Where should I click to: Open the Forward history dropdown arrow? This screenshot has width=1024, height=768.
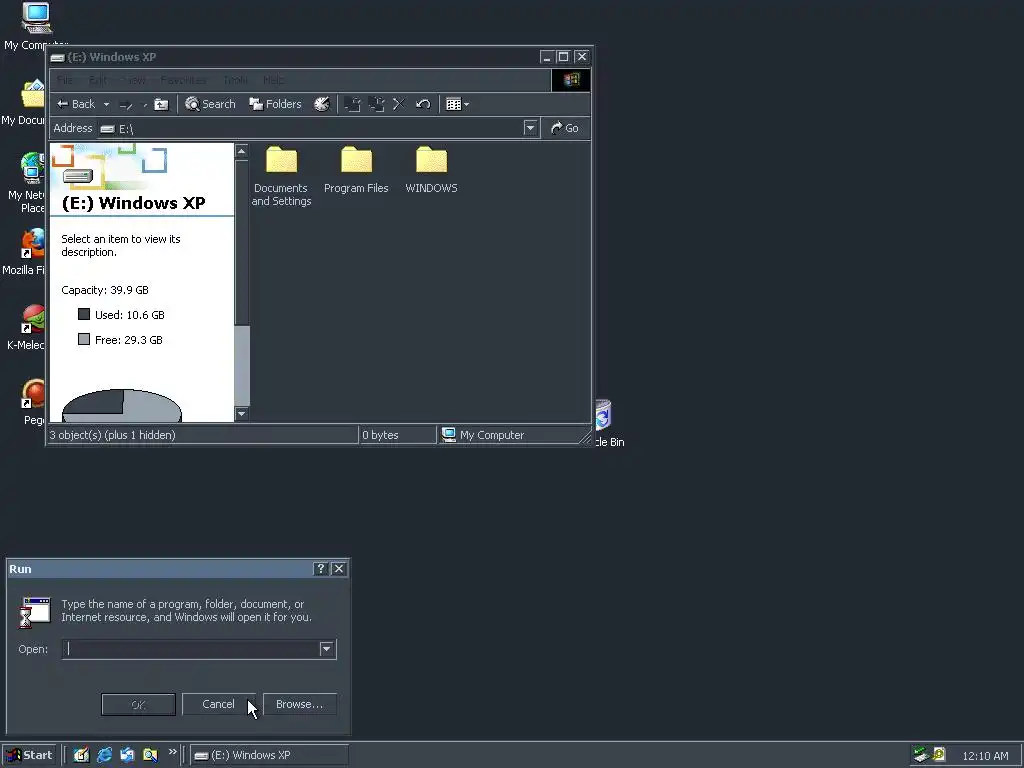[145, 104]
